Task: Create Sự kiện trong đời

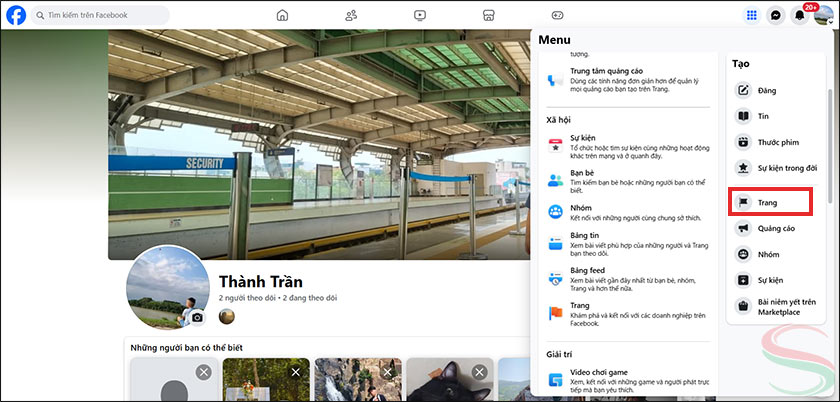Action: click(x=776, y=168)
